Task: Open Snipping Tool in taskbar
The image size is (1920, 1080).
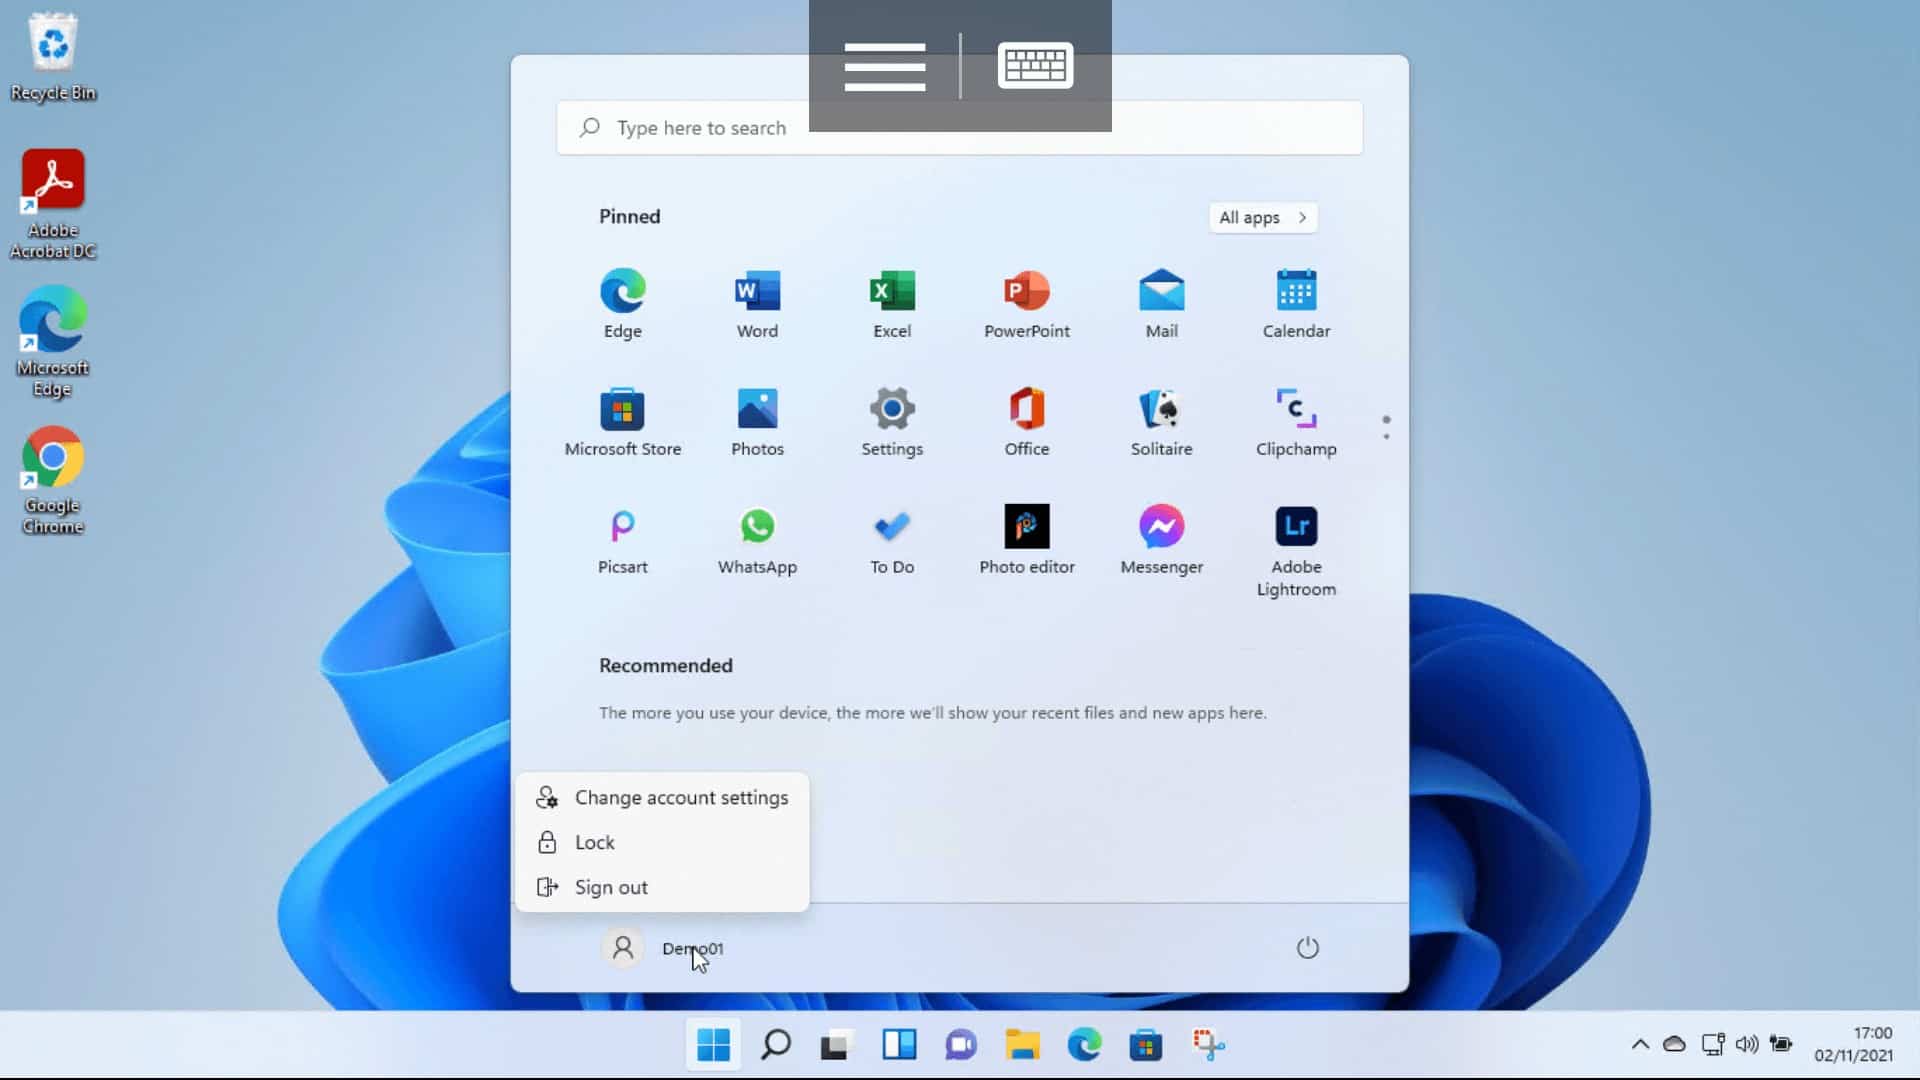Action: 1208,1045
